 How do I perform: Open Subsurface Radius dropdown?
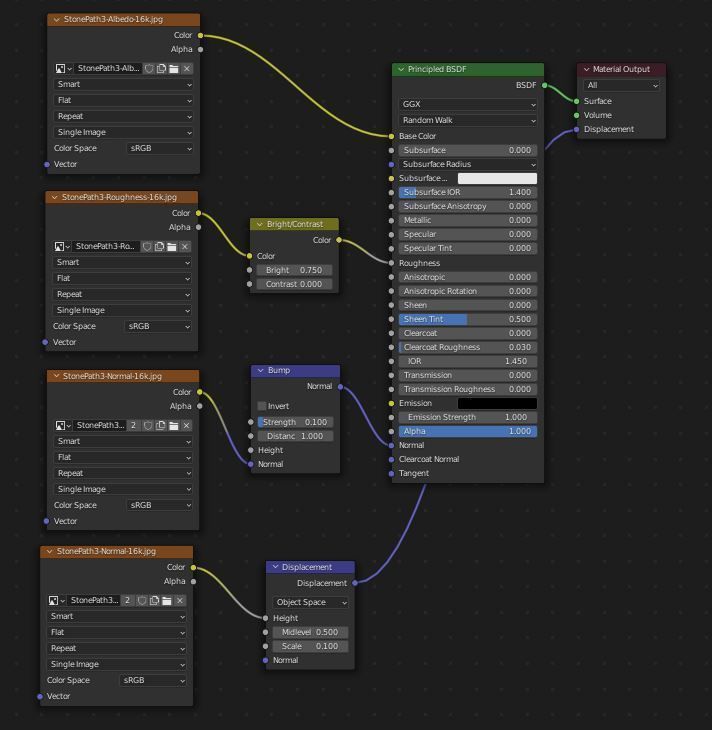coord(468,164)
